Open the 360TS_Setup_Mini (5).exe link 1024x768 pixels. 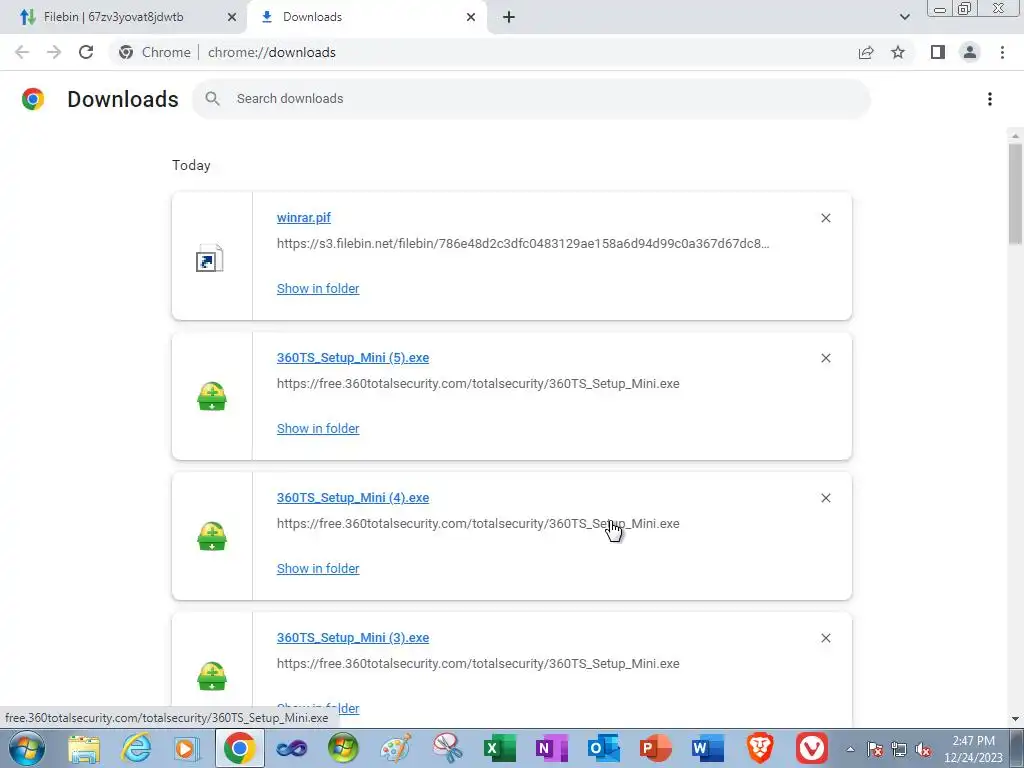tap(353, 357)
